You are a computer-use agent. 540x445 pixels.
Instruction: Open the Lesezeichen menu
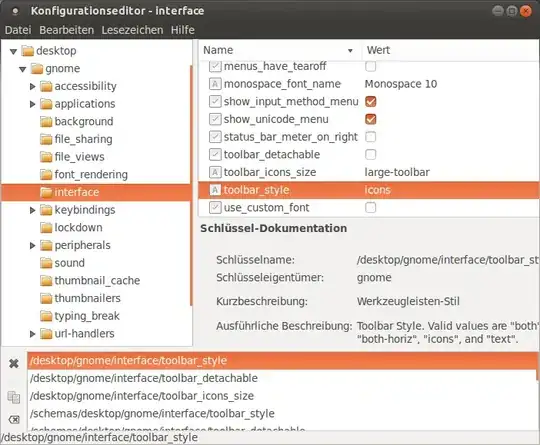point(132,30)
